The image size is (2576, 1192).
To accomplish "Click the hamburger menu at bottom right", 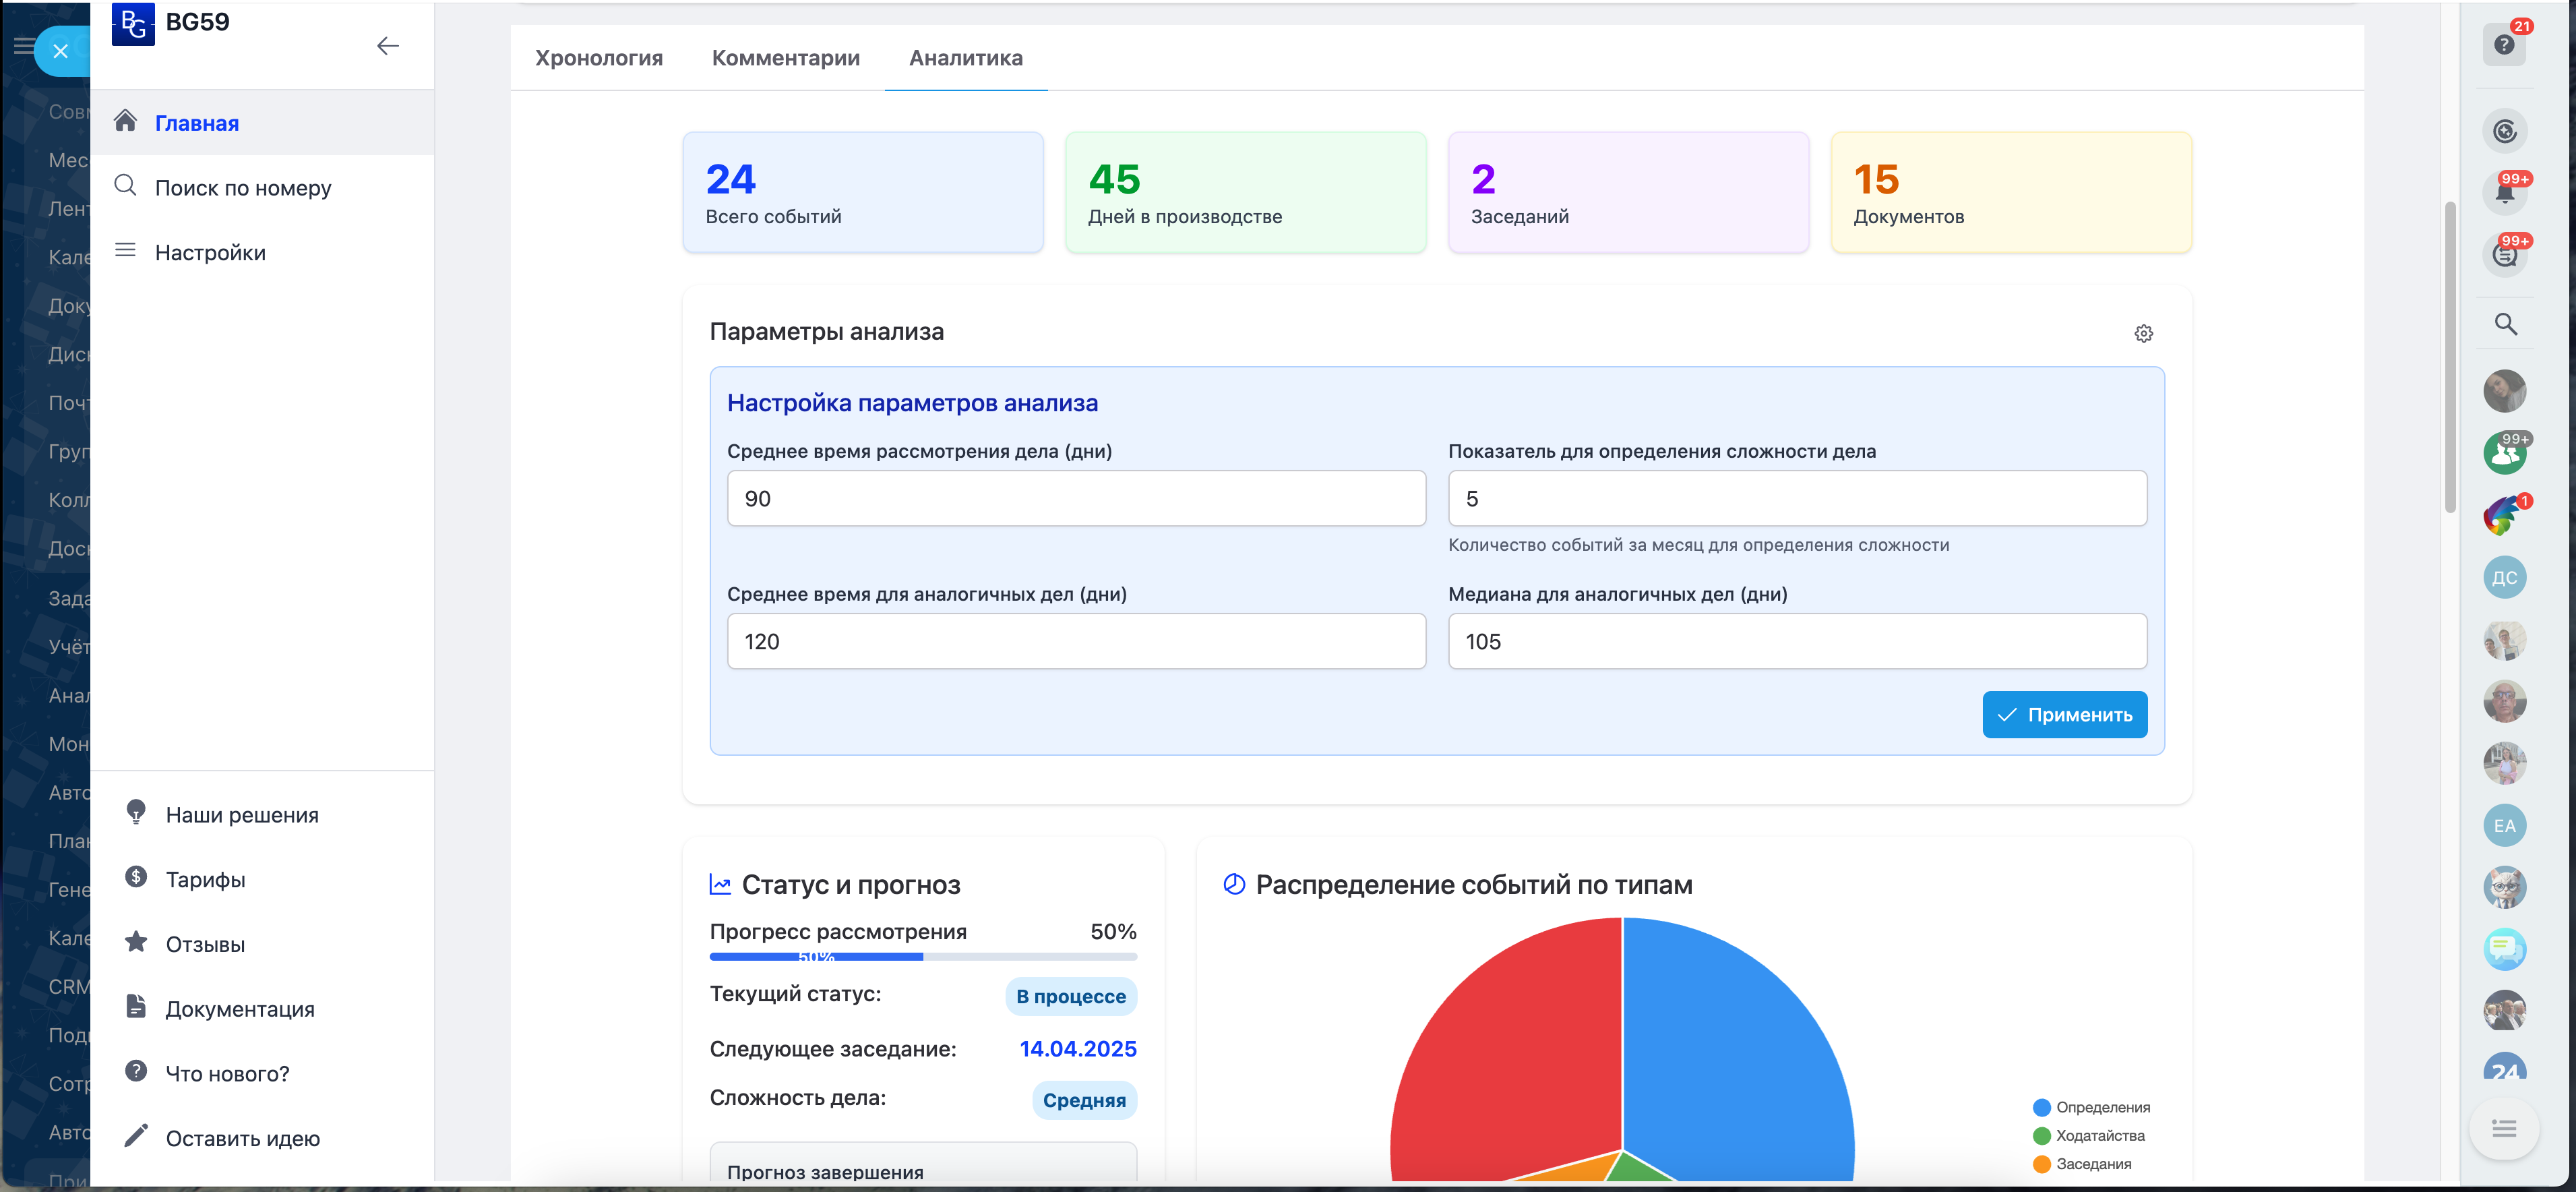I will coord(2503,1129).
